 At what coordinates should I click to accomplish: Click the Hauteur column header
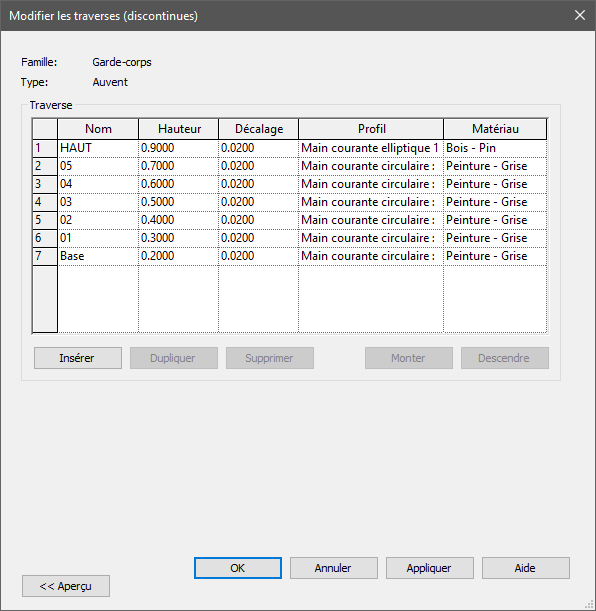pyautogui.click(x=178, y=129)
